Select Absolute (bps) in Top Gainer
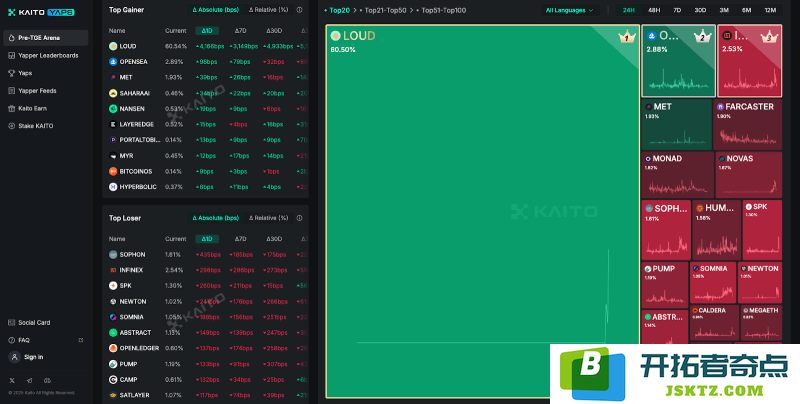This screenshot has width=800, height=404. click(x=215, y=10)
